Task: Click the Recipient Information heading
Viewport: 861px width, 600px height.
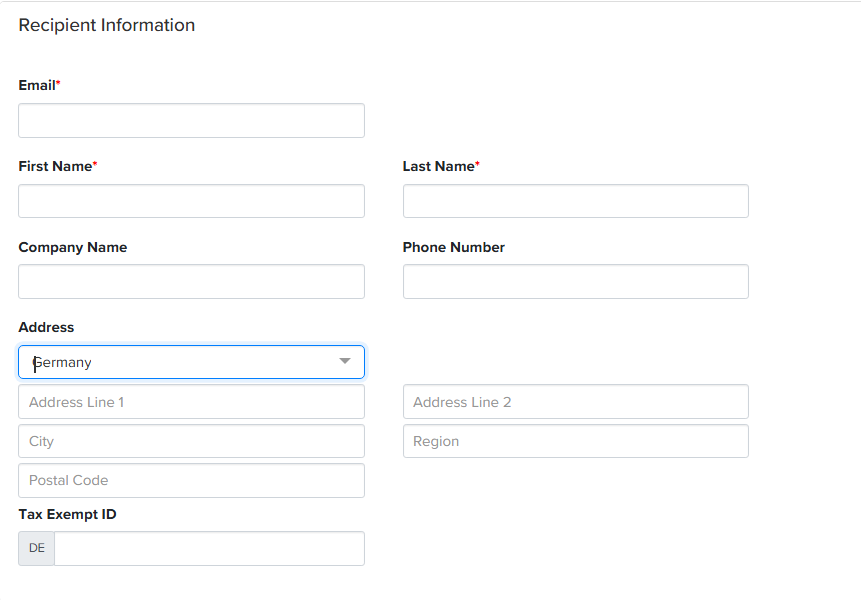Action: click(107, 25)
